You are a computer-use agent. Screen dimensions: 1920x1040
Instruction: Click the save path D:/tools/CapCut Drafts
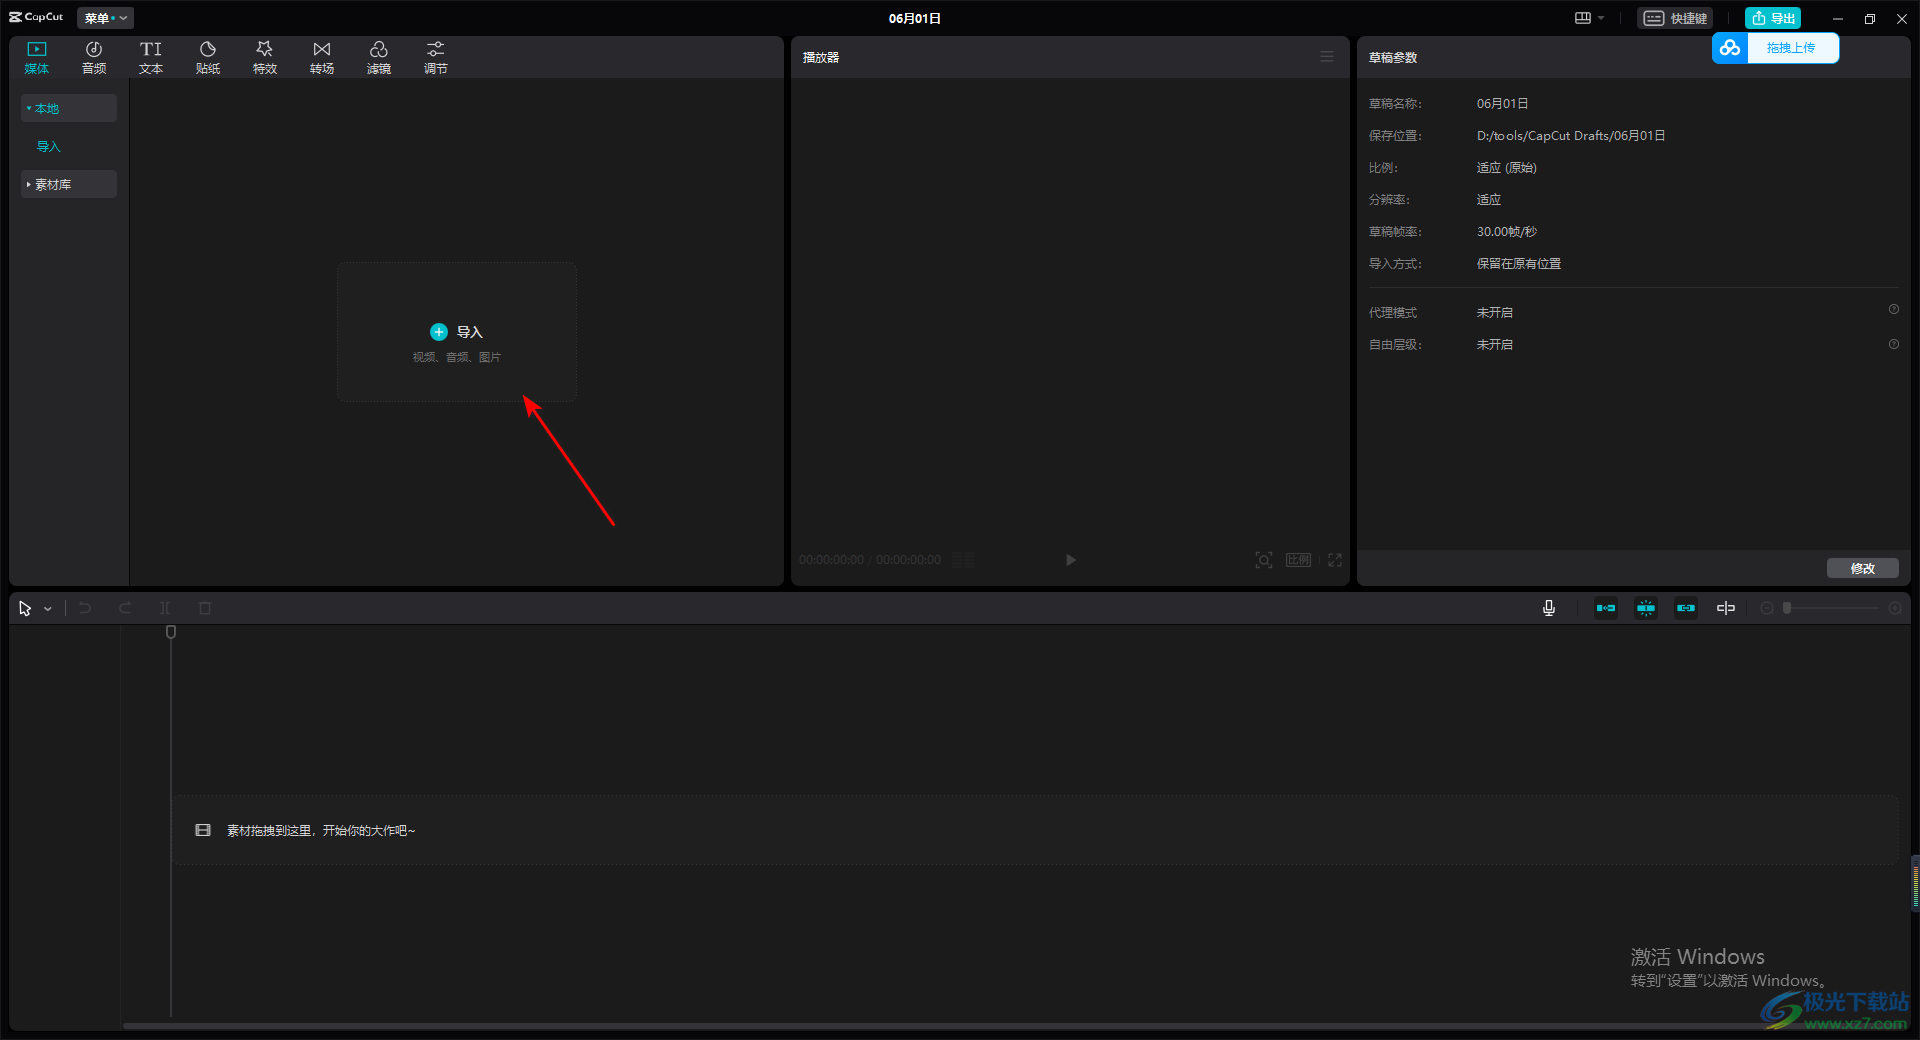pos(1571,136)
